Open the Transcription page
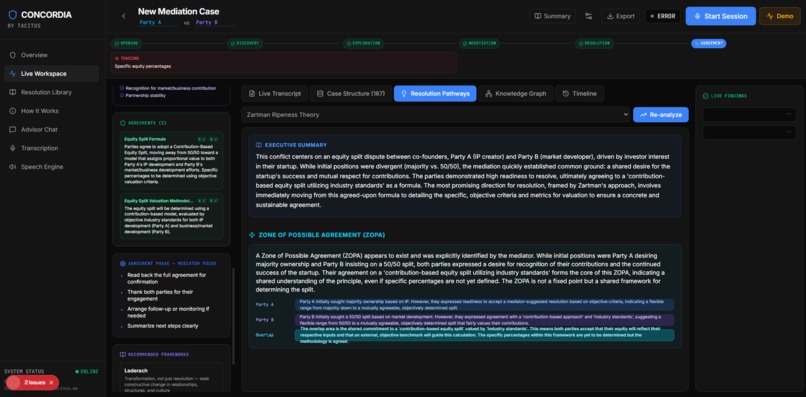Screen dimensions: 806x397 point(51,148)
